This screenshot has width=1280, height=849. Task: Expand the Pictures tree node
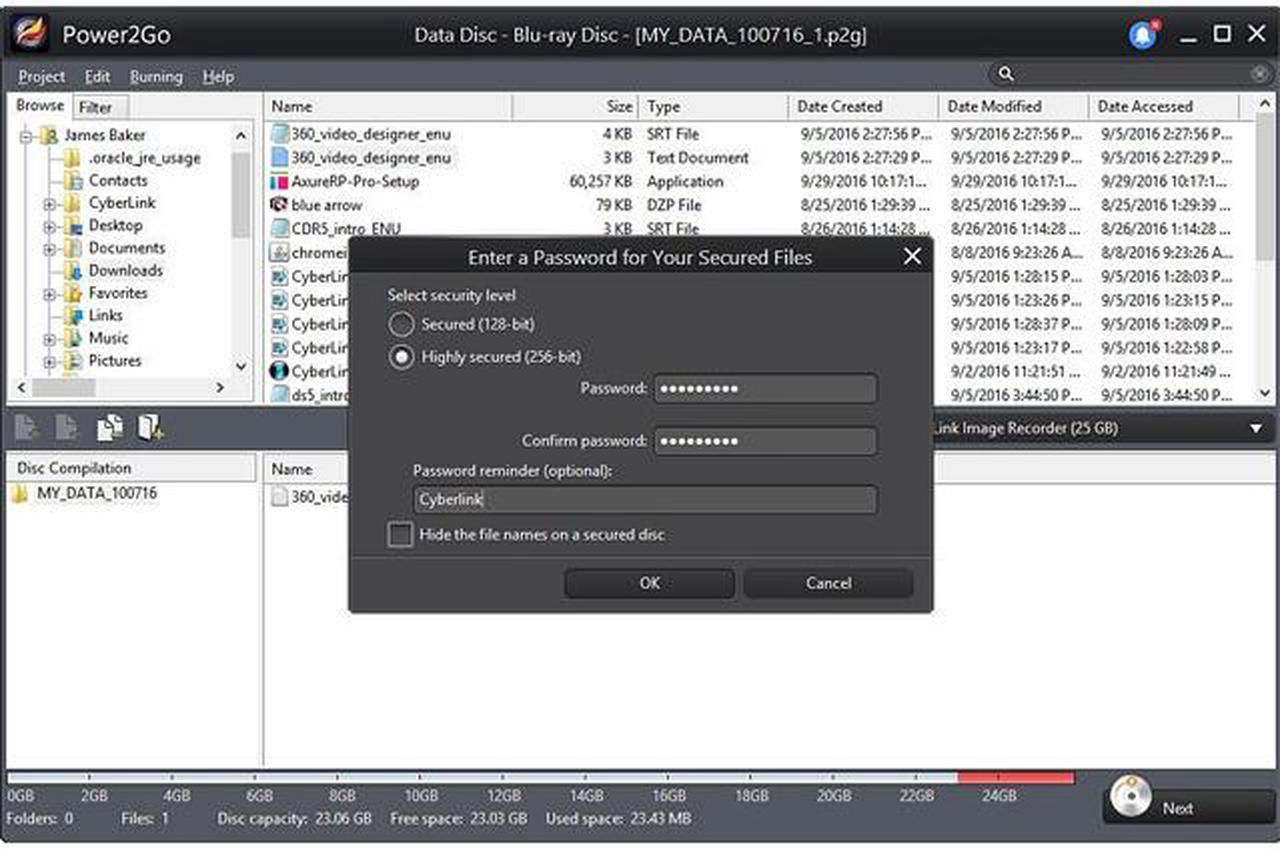49,362
